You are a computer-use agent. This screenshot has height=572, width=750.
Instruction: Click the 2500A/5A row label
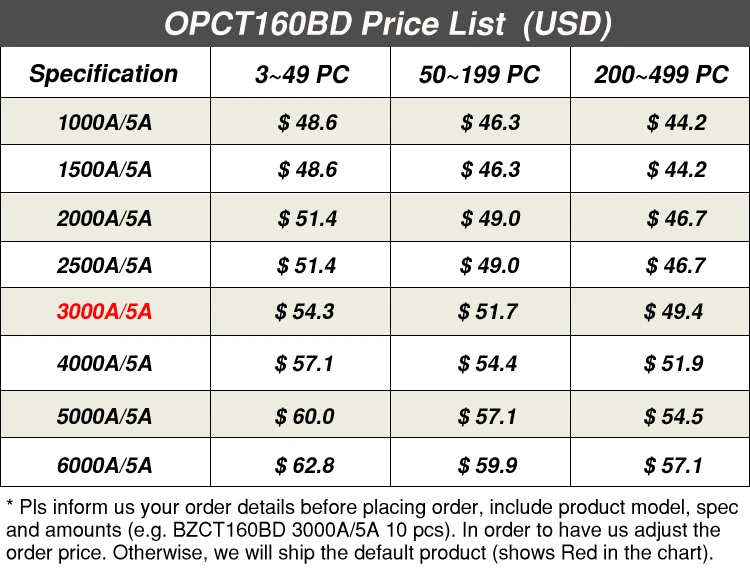point(105,265)
